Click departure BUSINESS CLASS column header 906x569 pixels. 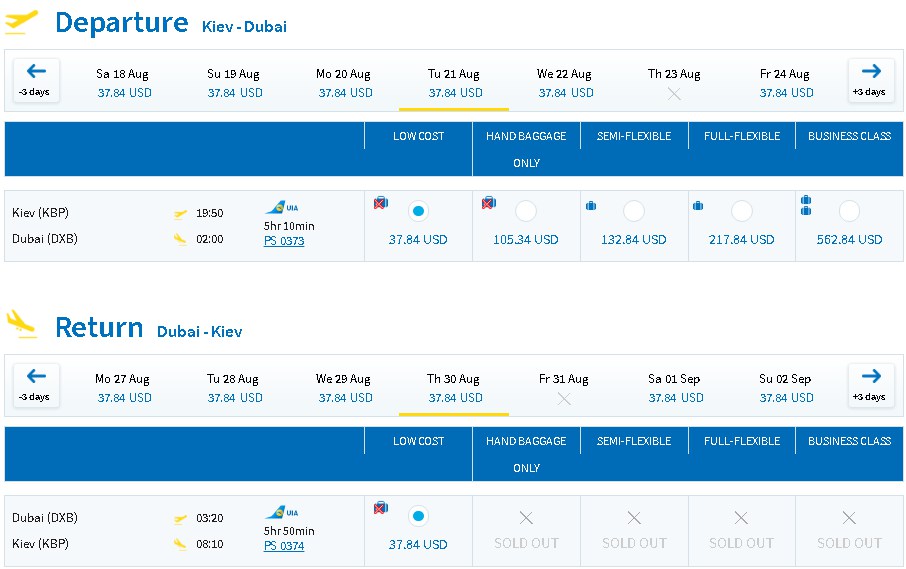[849, 136]
